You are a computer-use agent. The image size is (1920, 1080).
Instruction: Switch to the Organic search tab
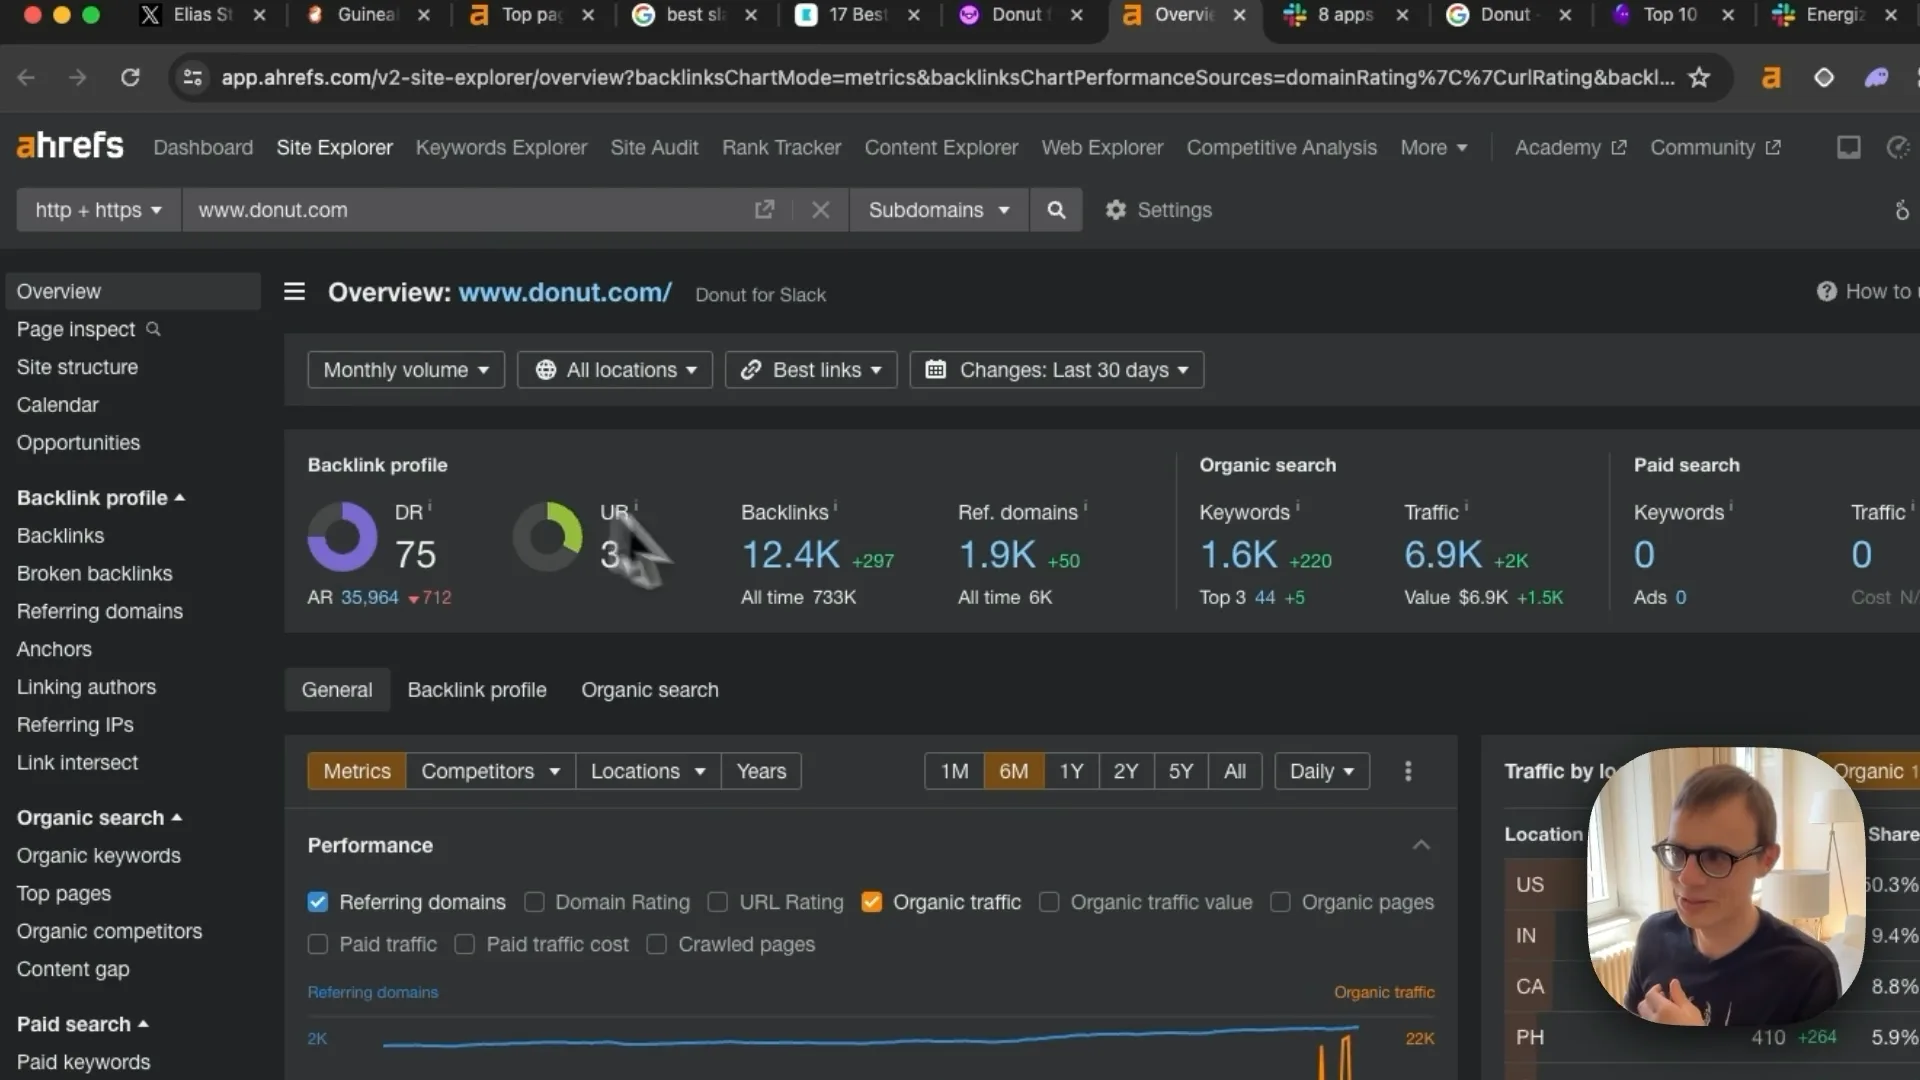point(650,690)
